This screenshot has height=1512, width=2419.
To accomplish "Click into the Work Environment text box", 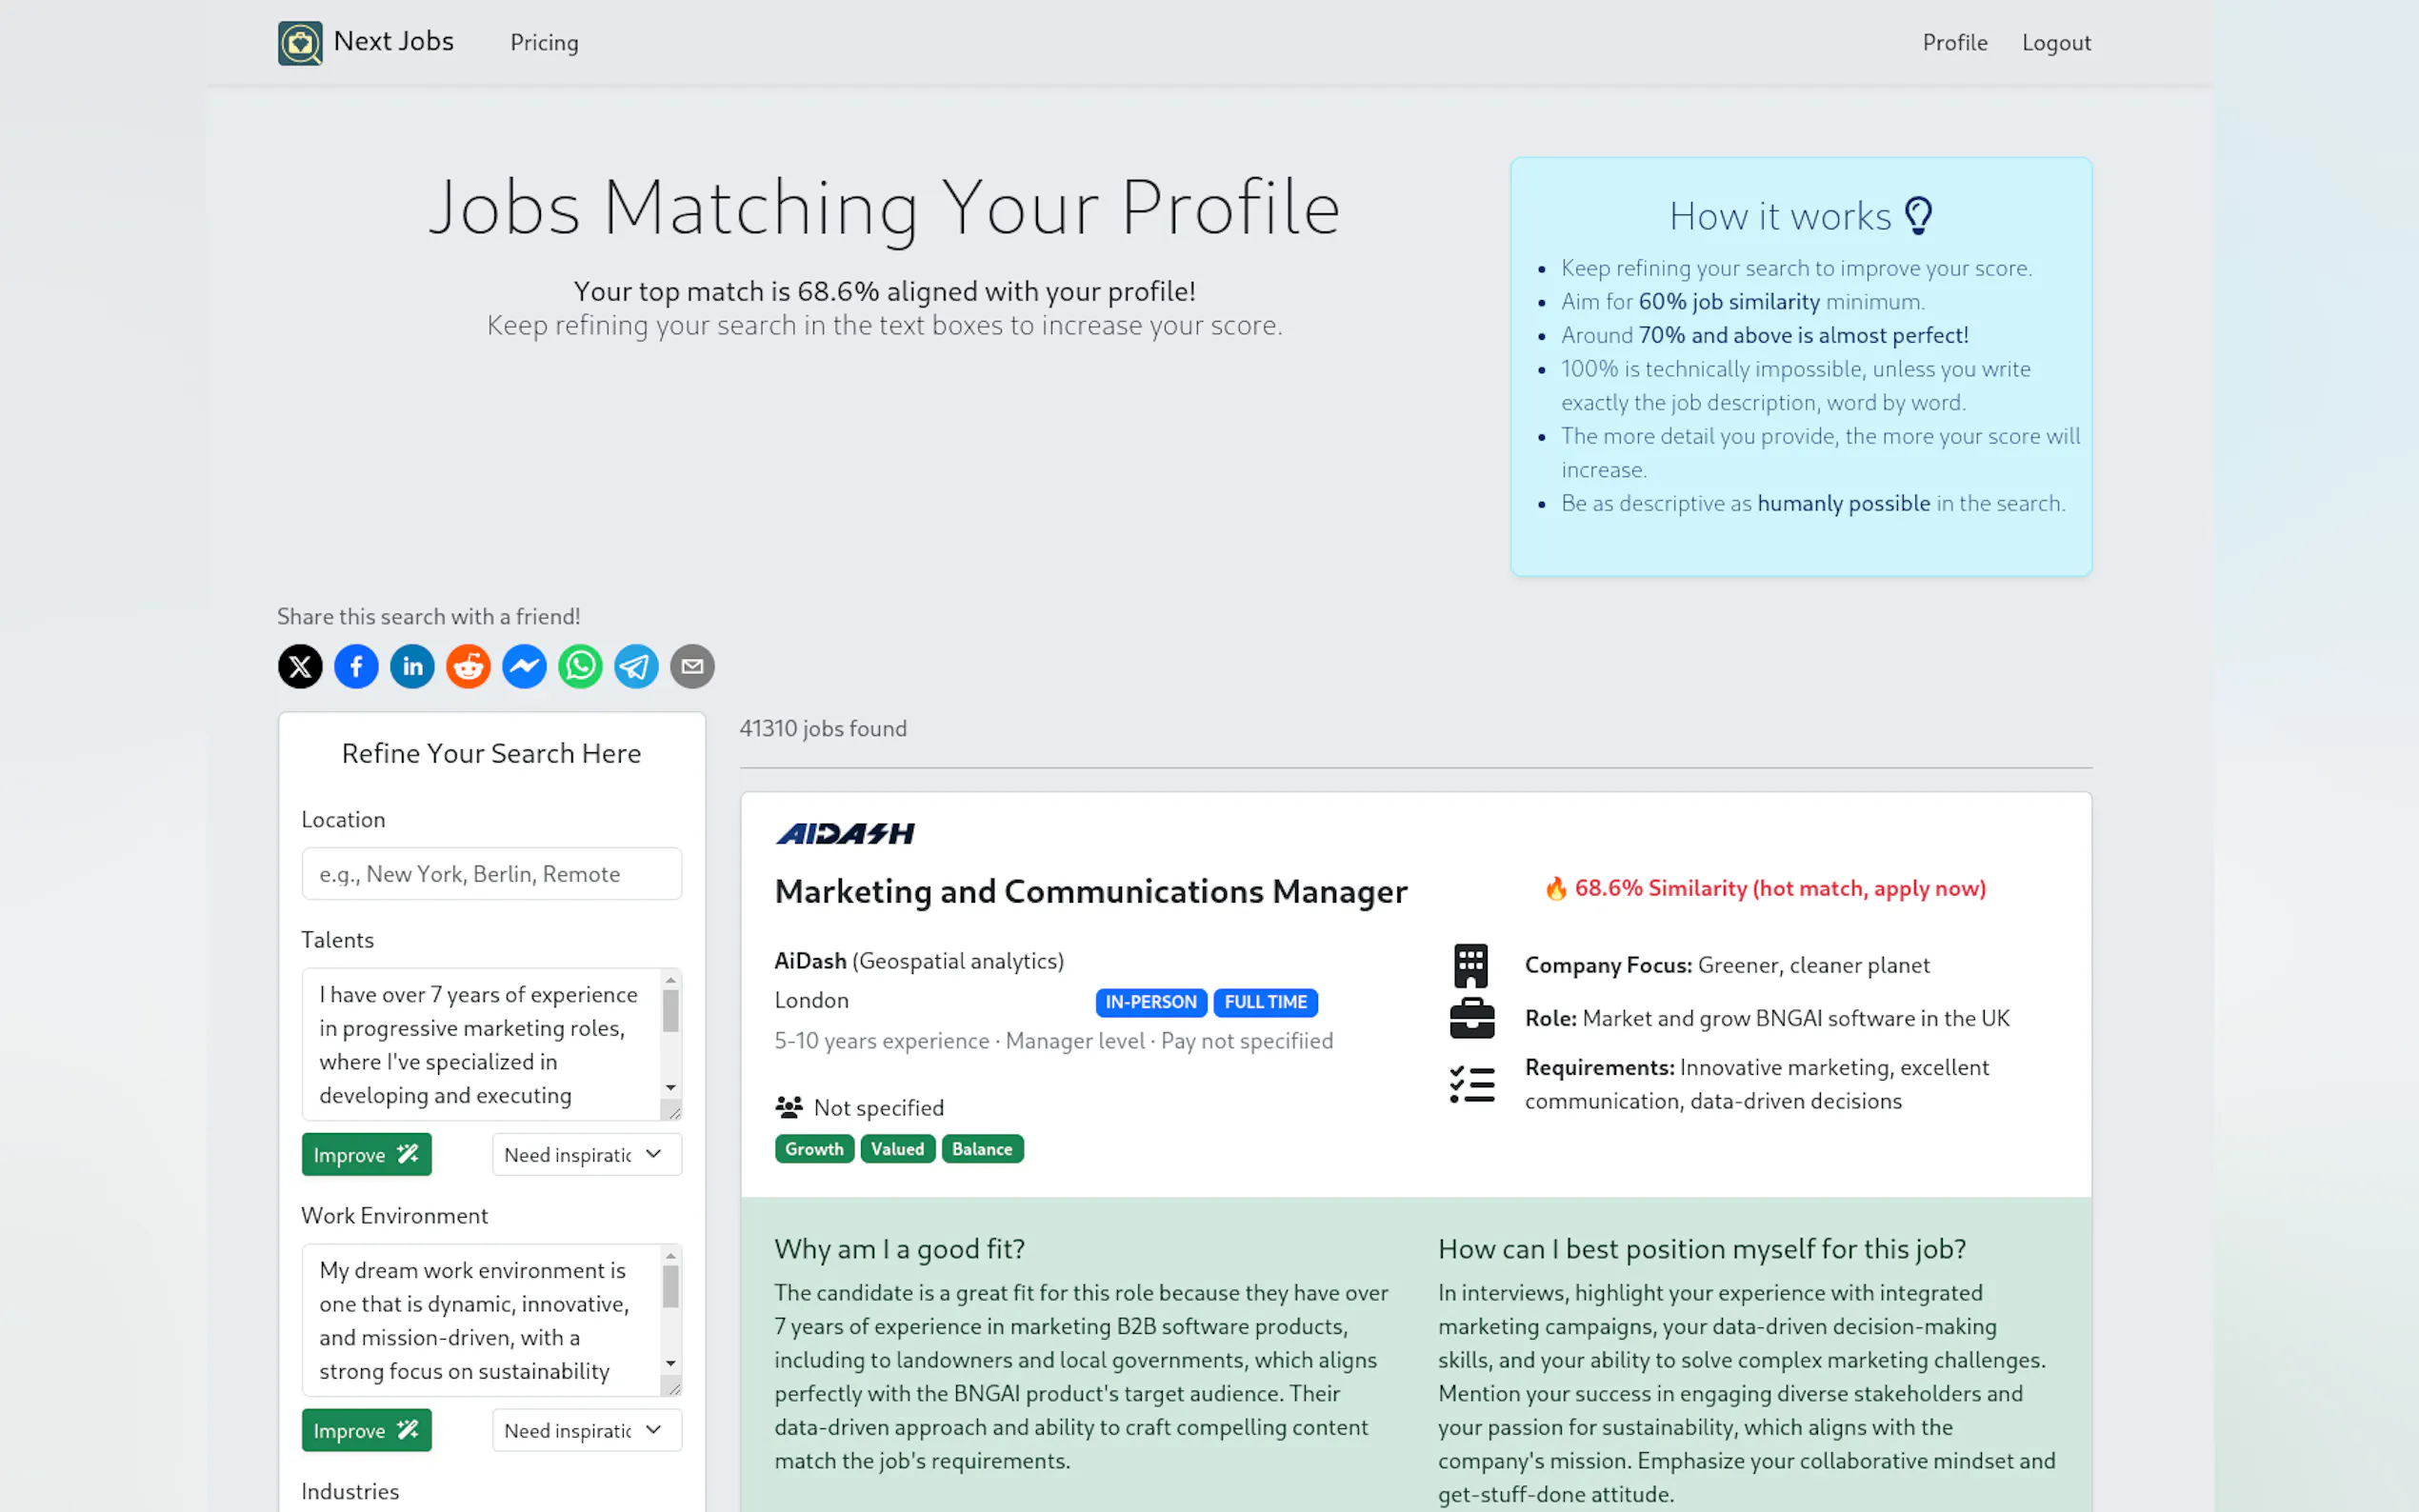I will [480, 1320].
